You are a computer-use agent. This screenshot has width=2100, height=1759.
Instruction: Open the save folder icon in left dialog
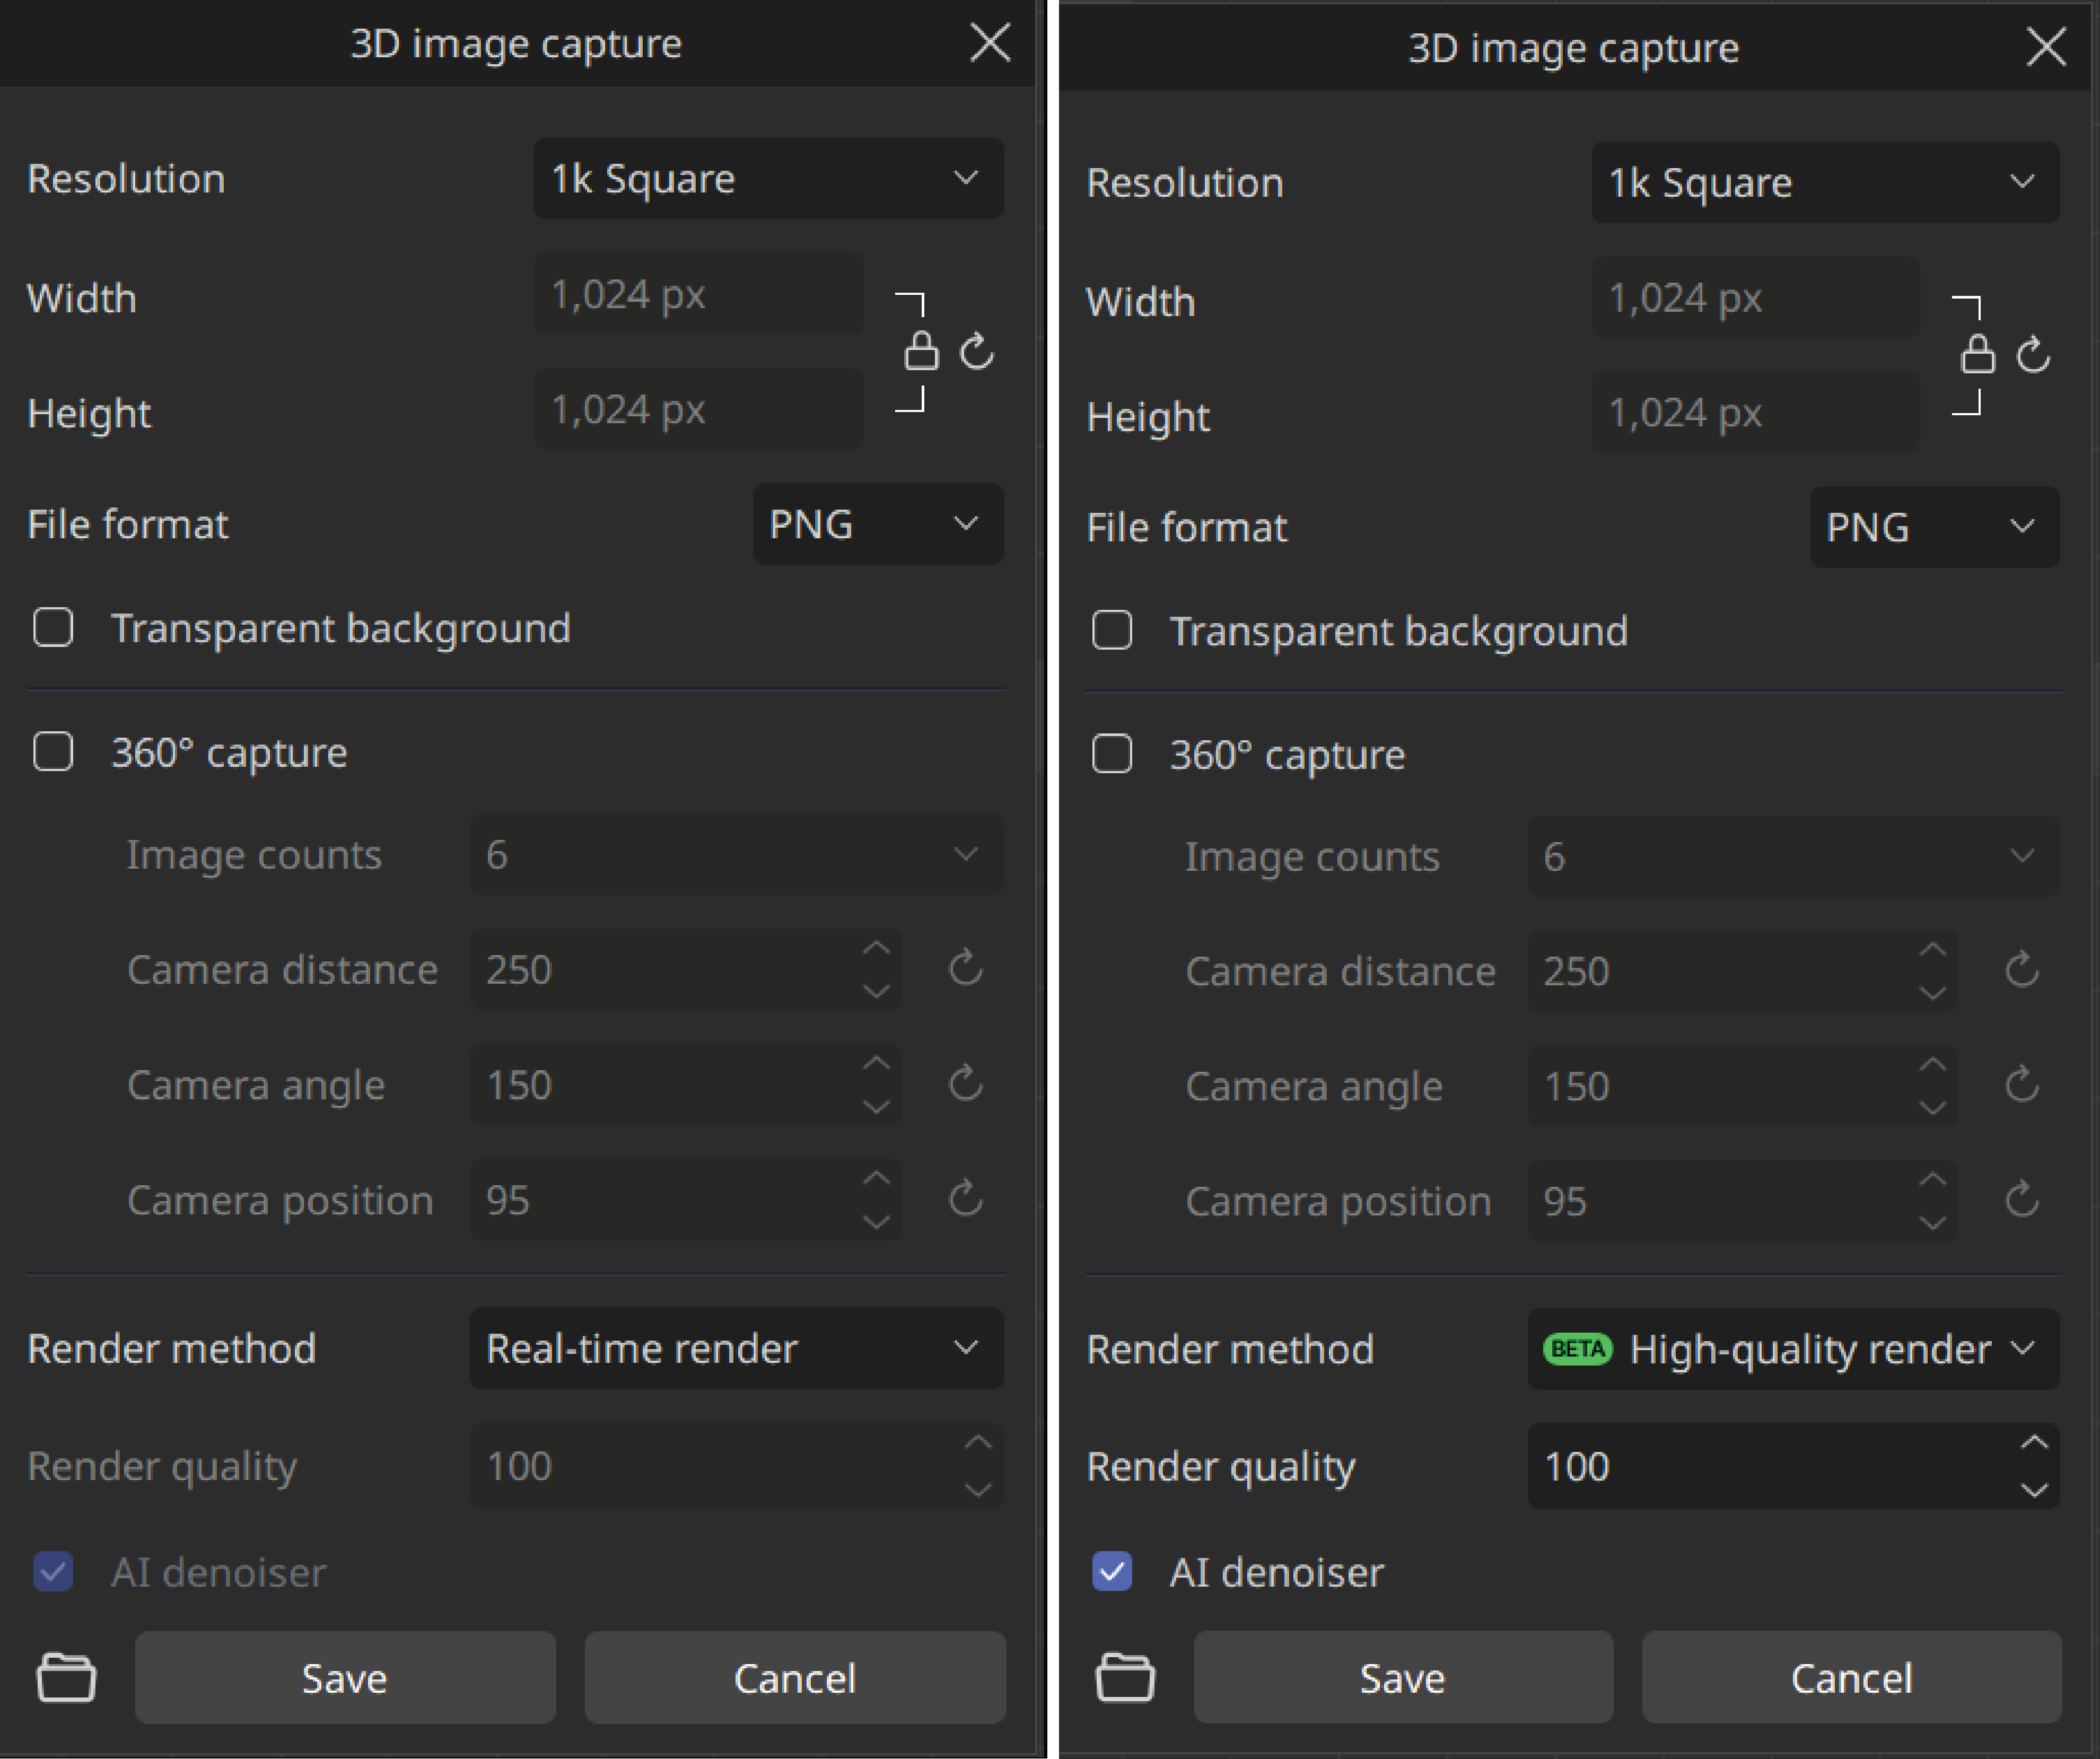click(66, 1677)
